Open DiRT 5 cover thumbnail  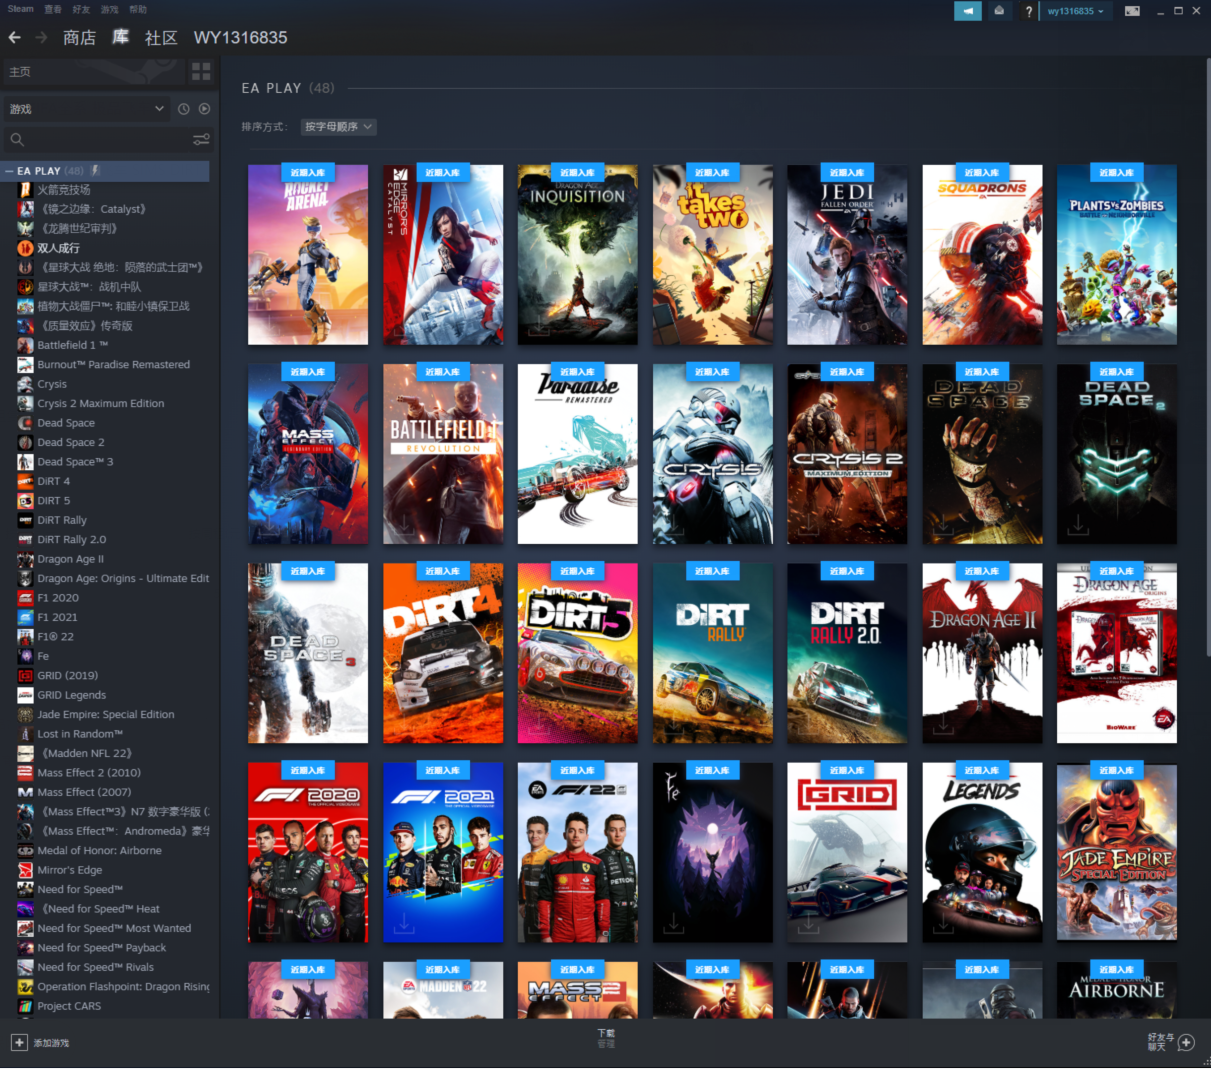coord(578,653)
